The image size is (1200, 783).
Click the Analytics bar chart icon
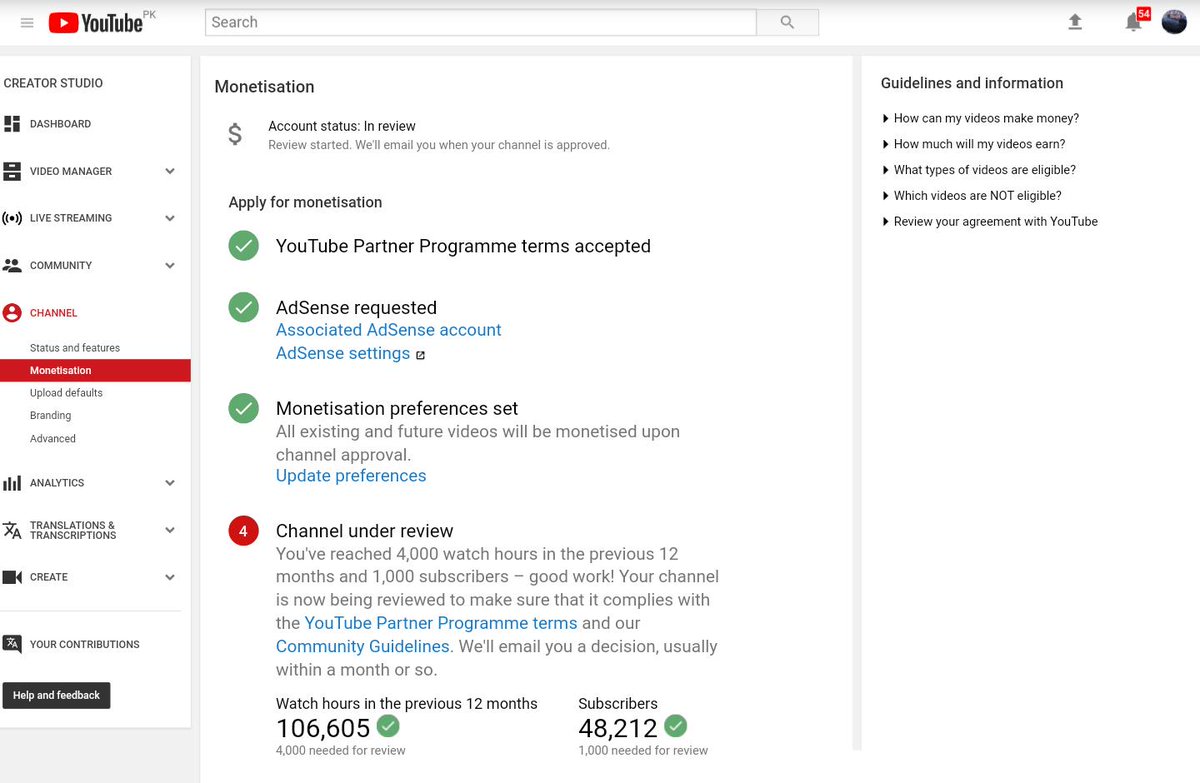[12, 483]
